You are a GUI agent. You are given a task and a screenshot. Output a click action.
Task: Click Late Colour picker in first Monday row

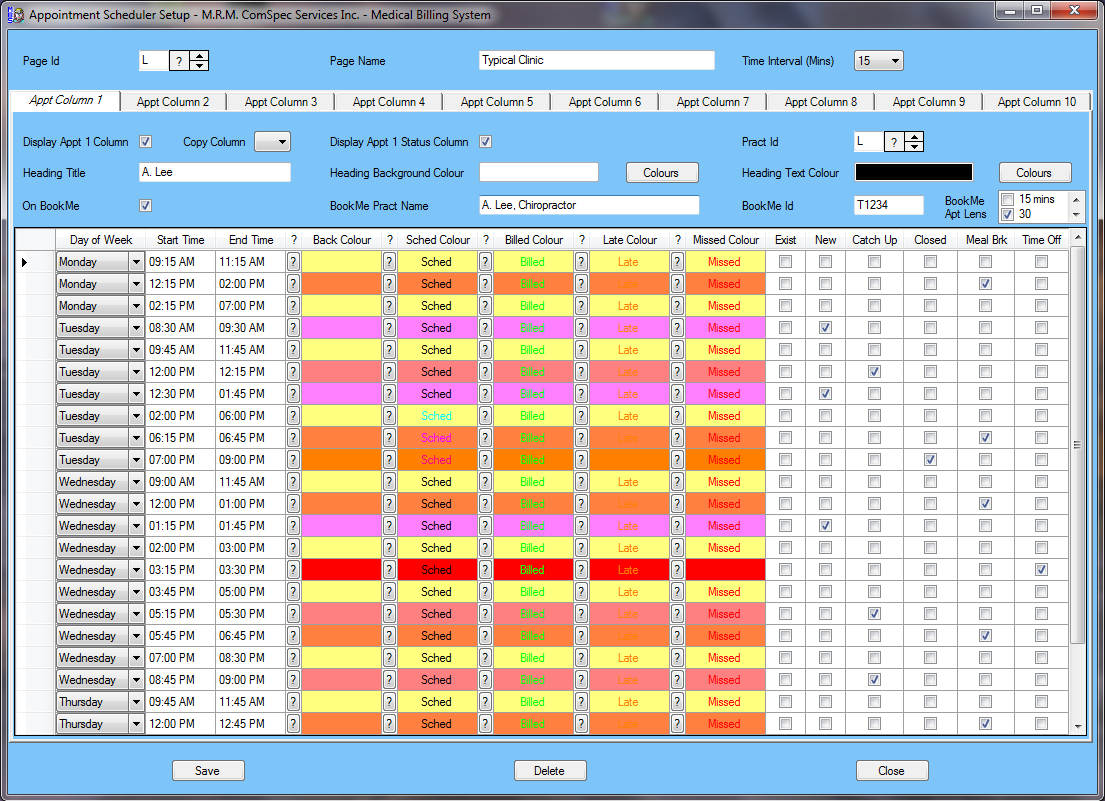coord(582,262)
